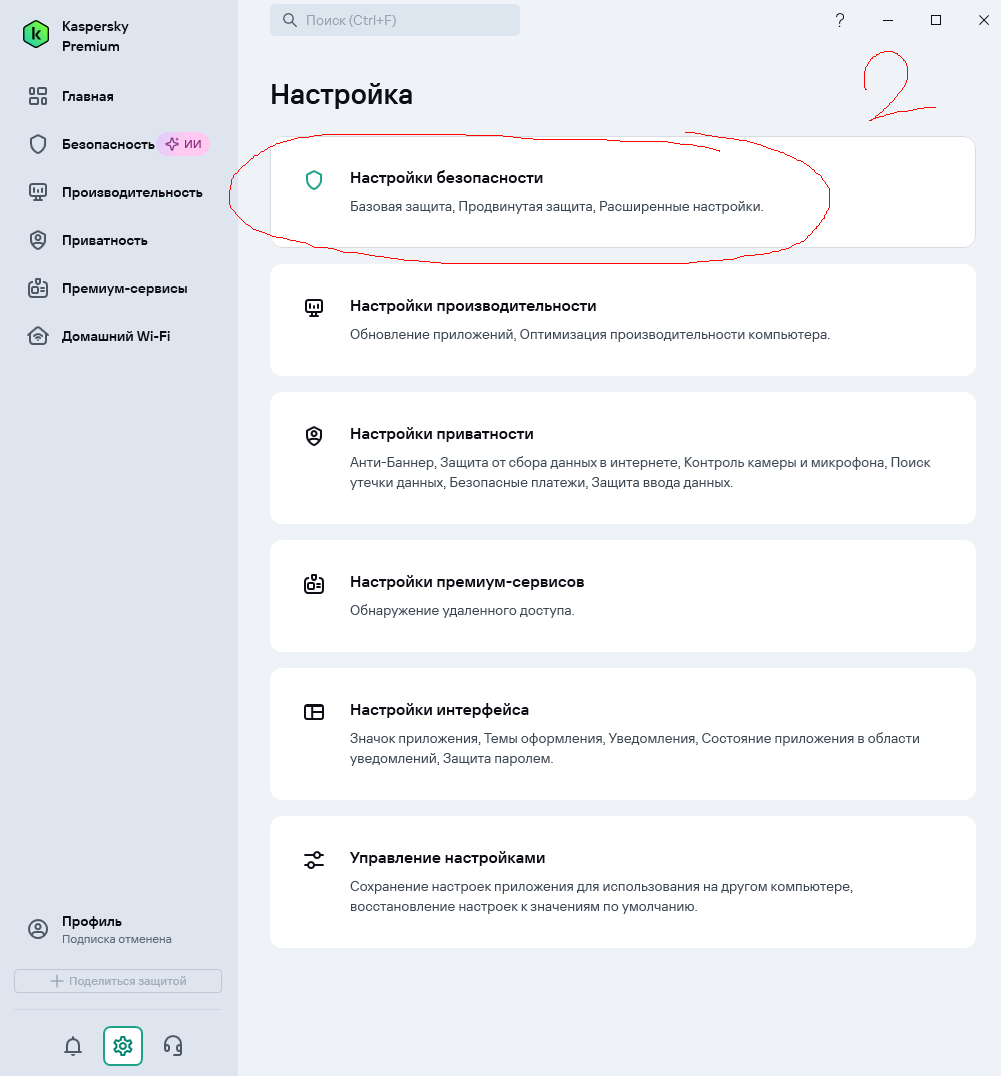Open Приватность sidebar item
Screen dimensions: 1001x1076
tap(104, 240)
